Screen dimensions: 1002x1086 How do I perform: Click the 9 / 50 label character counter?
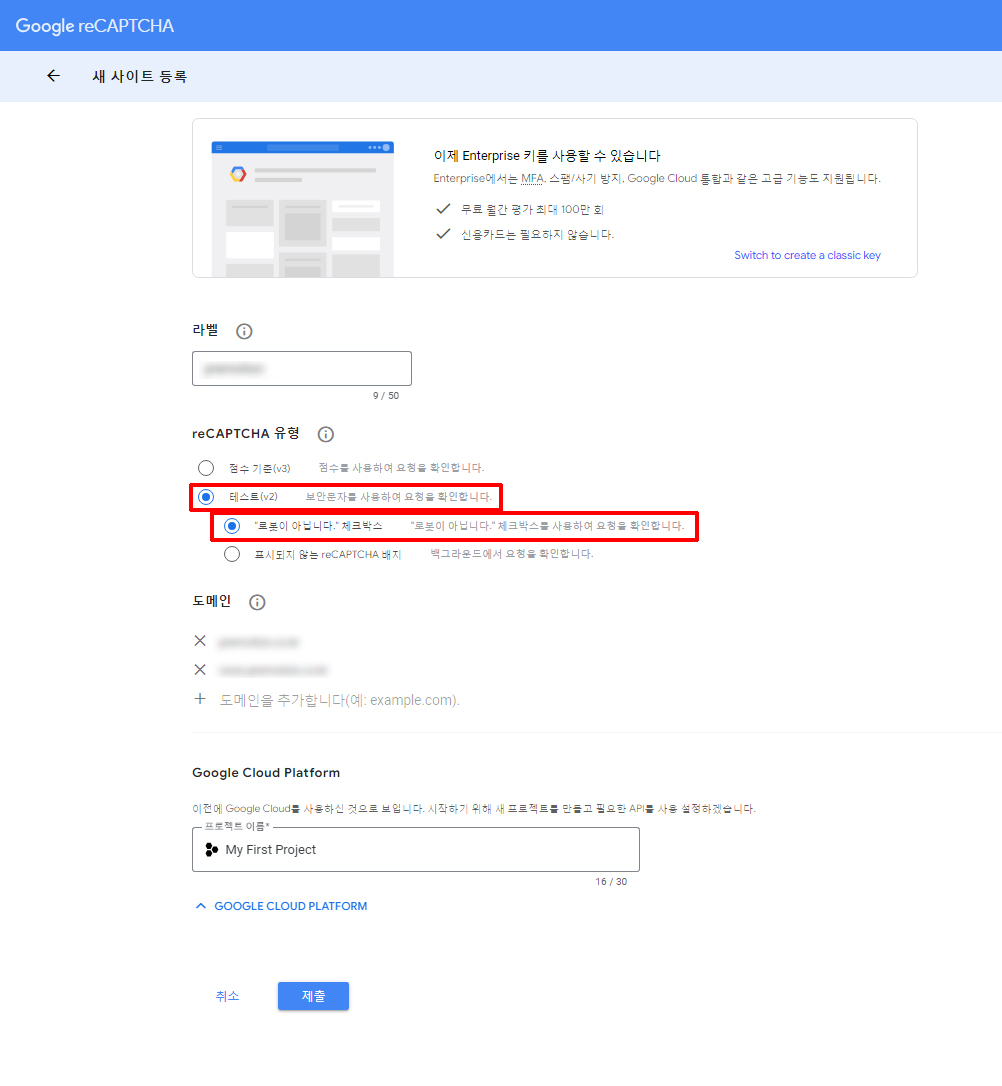point(386,395)
